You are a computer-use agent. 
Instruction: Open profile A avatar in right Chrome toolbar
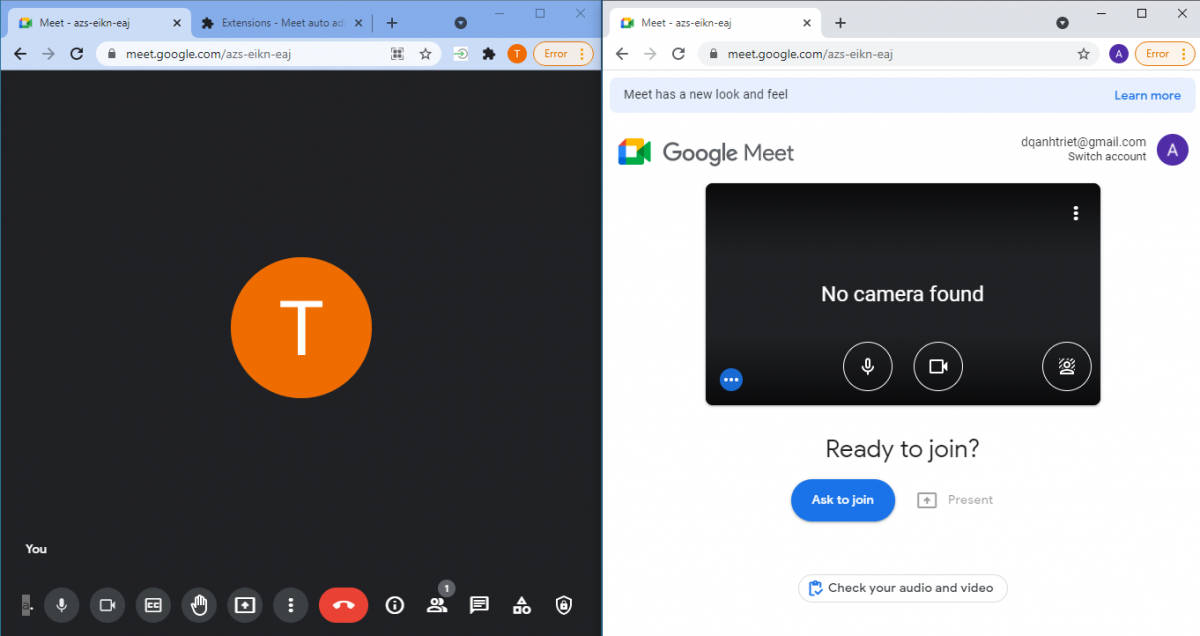tap(1119, 54)
